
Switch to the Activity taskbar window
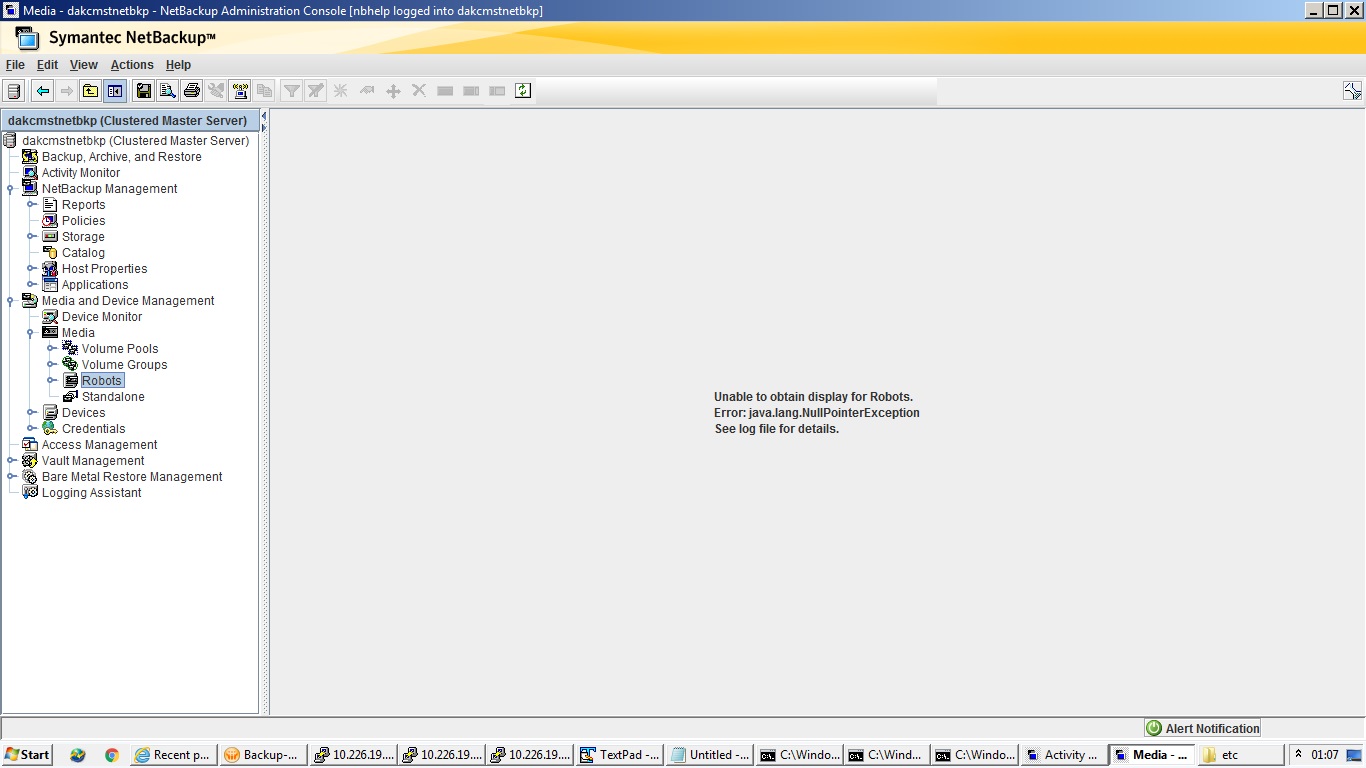[x=1063, y=755]
